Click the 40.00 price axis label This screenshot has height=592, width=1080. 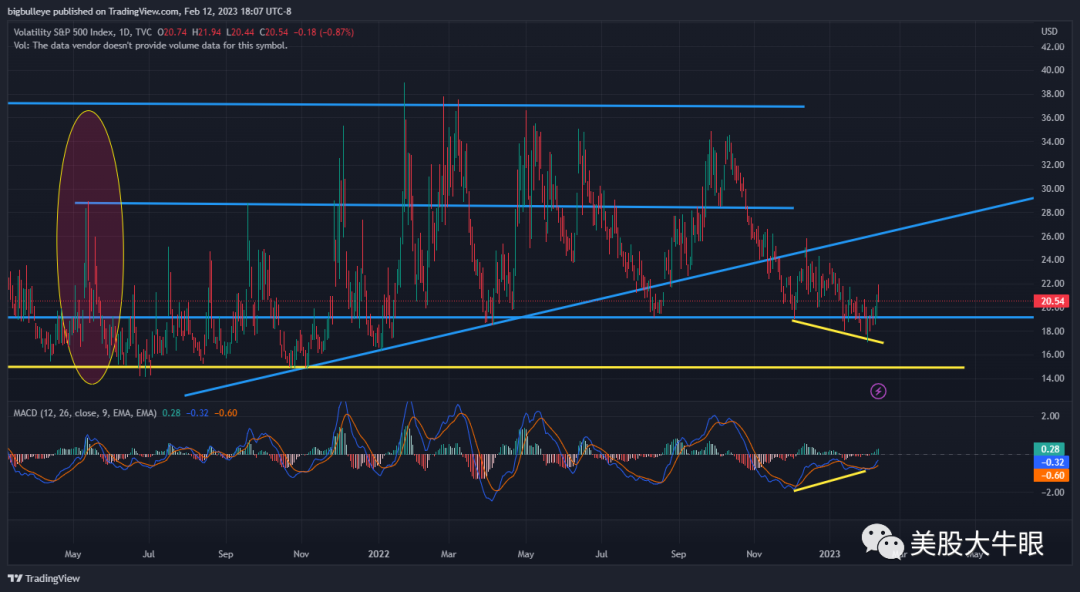pos(1052,70)
